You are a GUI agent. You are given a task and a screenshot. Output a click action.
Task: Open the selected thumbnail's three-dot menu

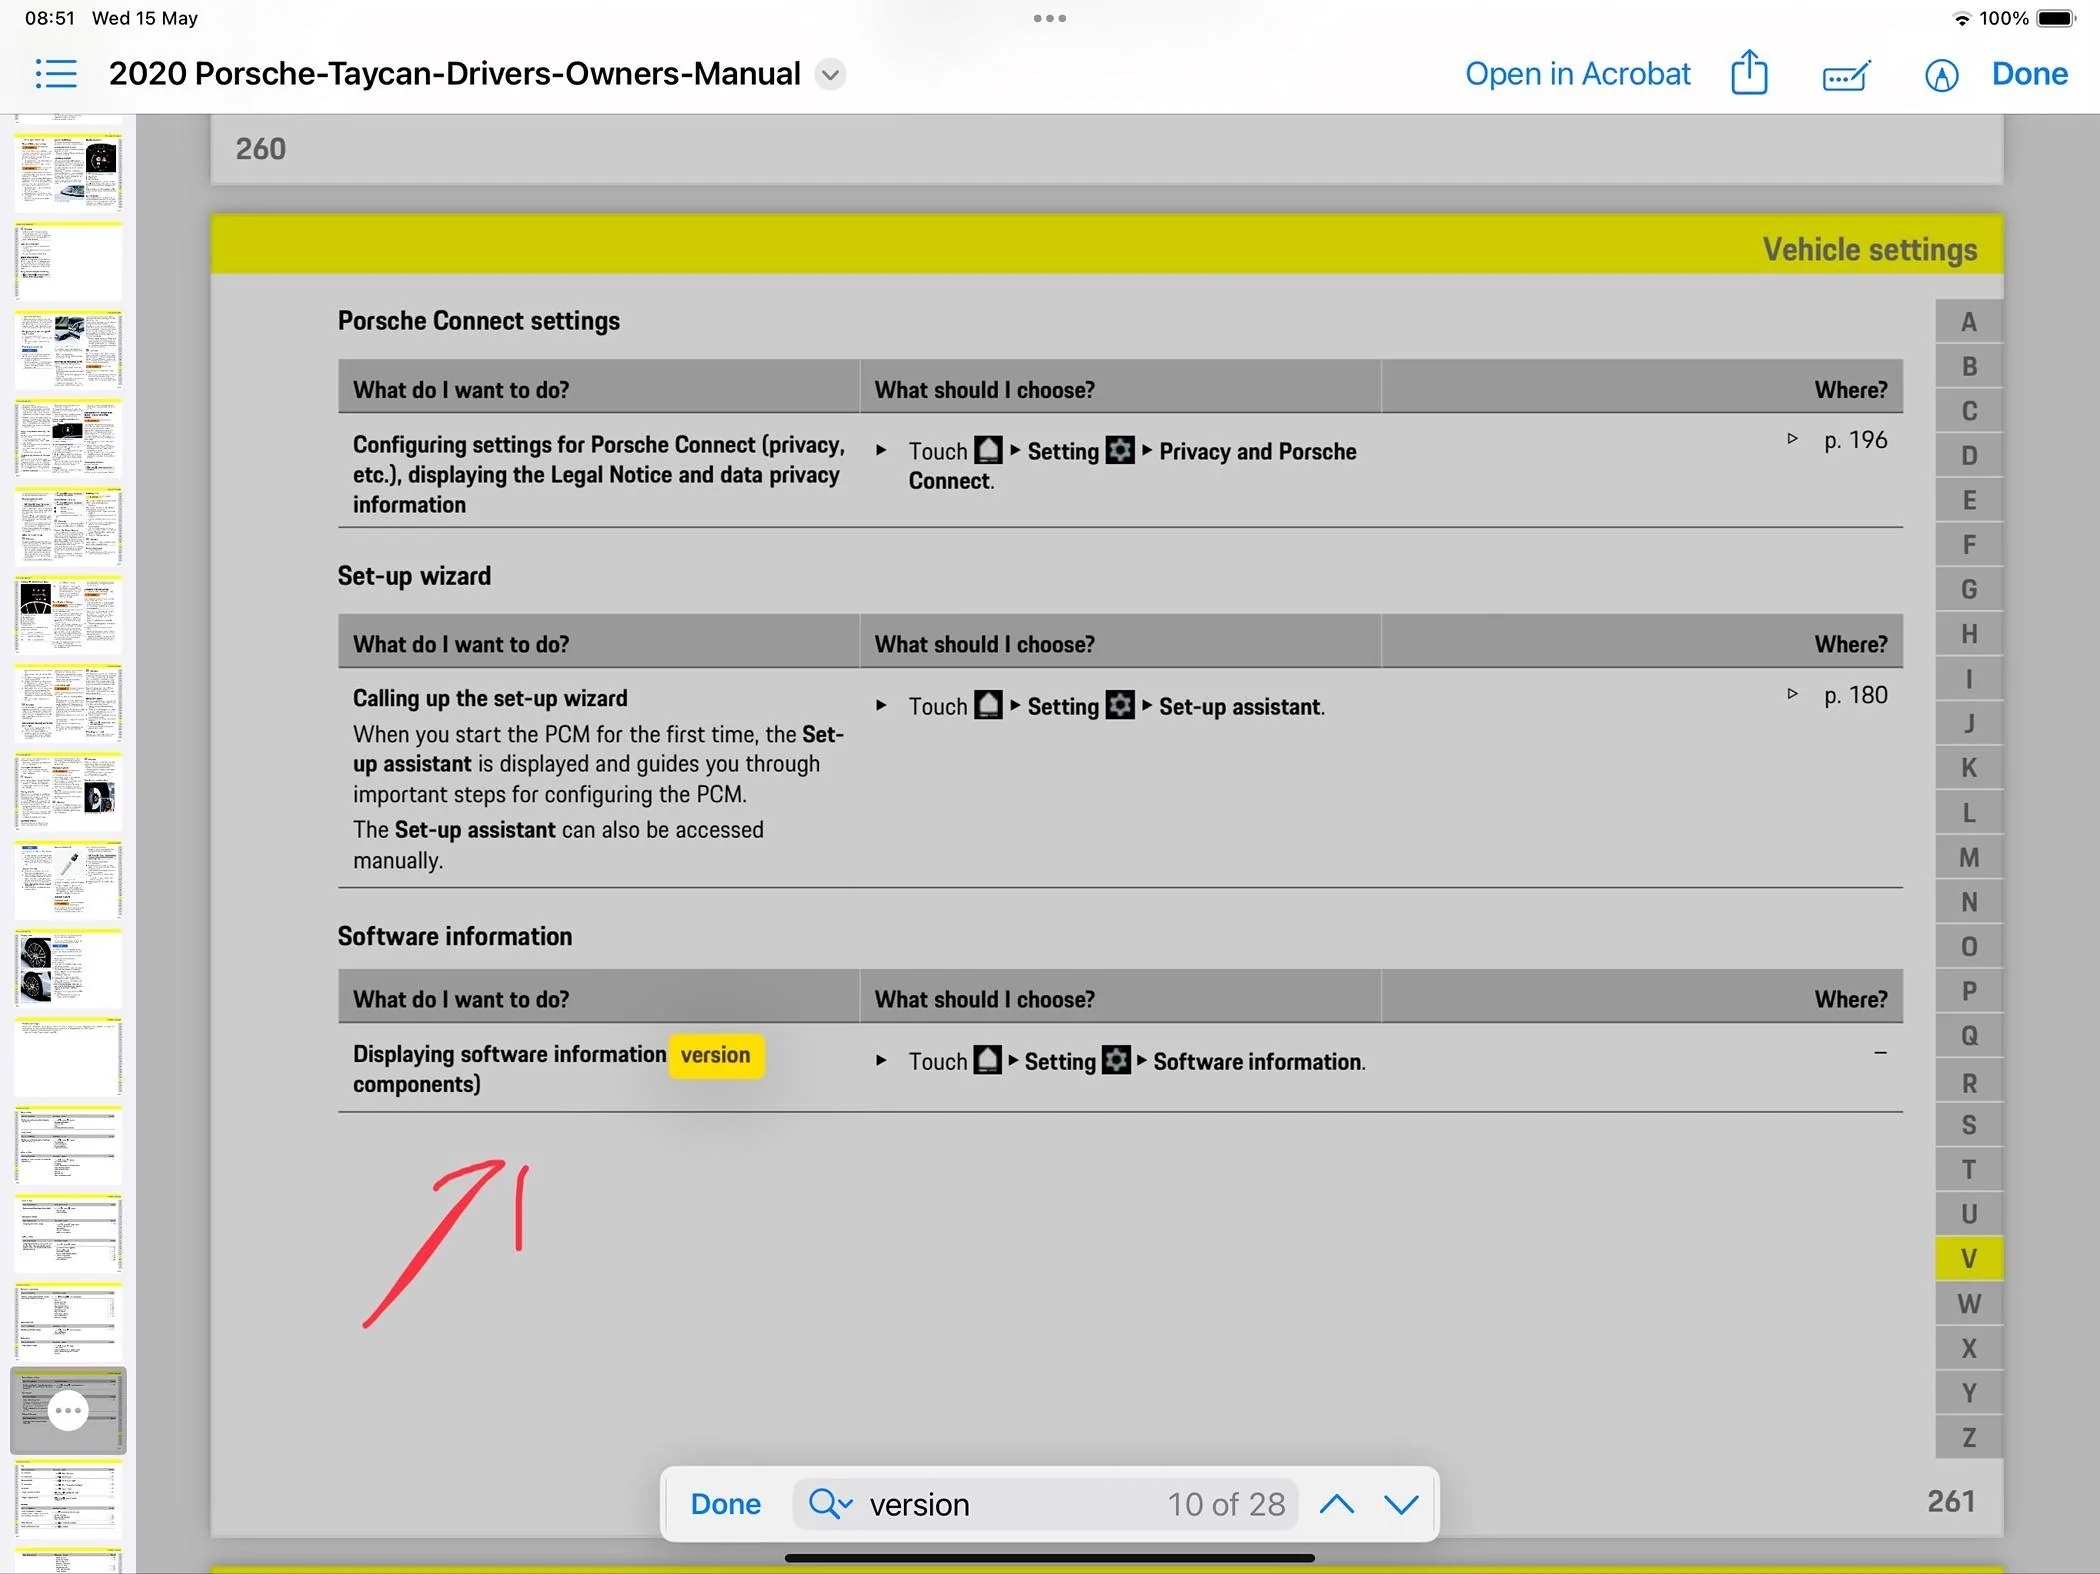click(x=68, y=1410)
